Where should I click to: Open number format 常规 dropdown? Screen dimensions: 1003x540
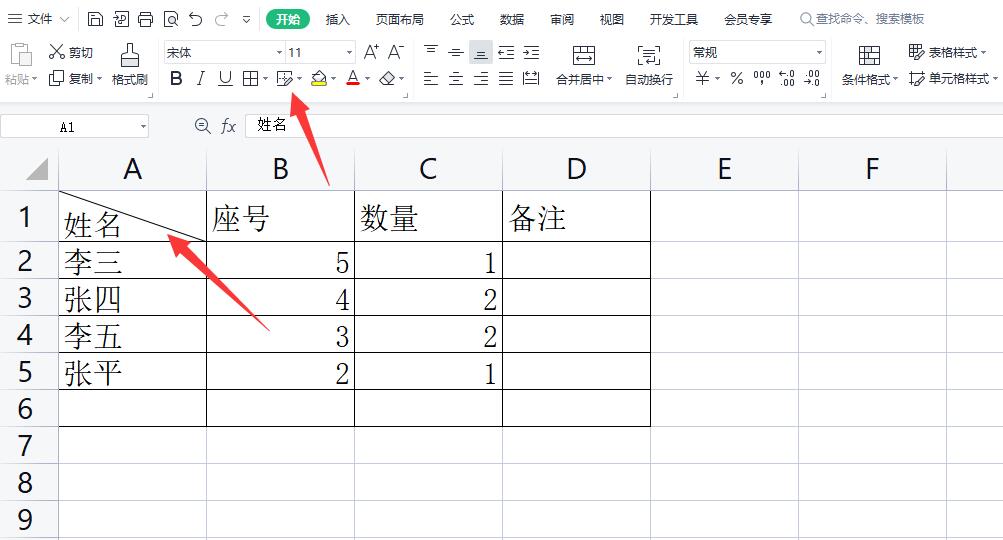point(819,52)
